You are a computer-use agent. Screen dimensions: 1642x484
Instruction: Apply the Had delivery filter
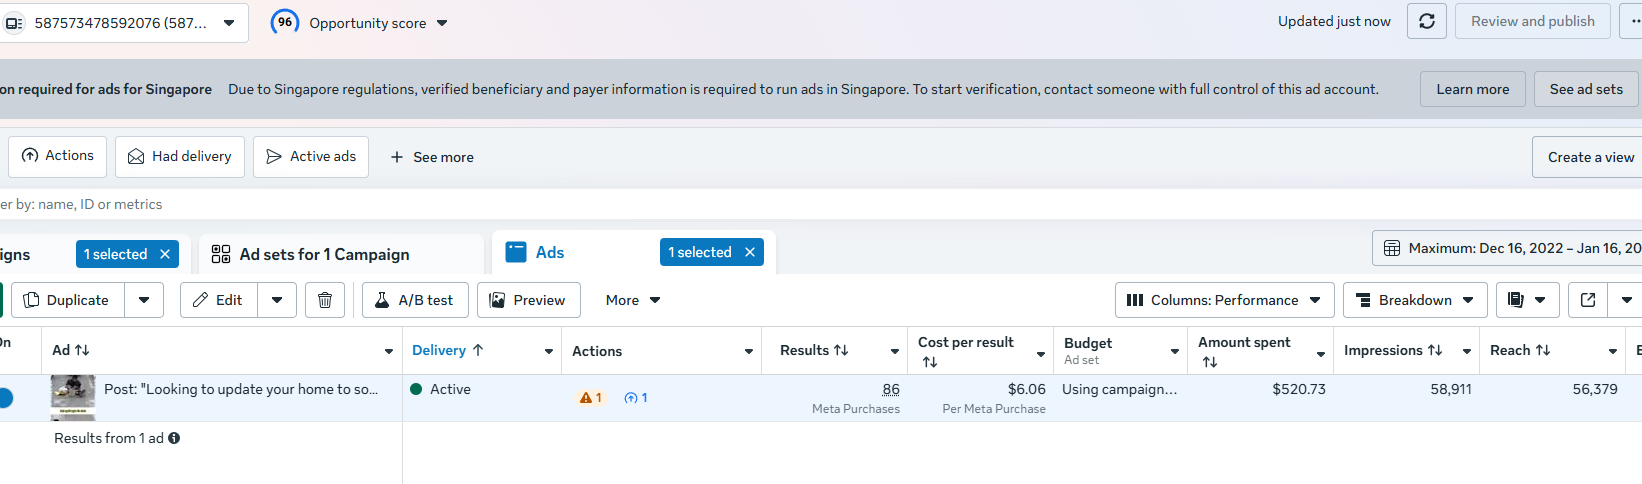click(180, 157)
